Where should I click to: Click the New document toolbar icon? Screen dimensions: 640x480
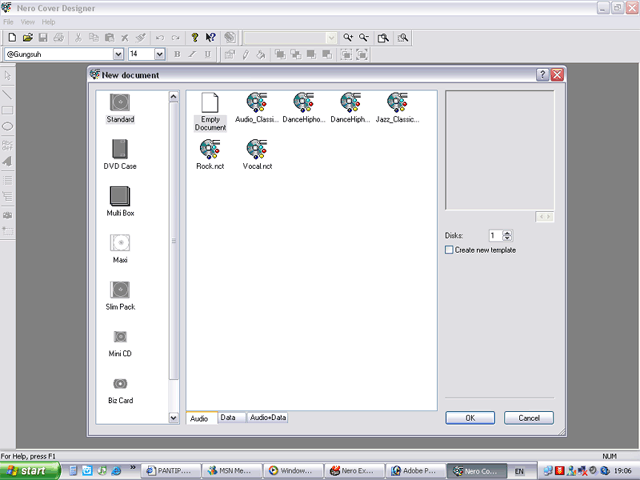point(12,38)
